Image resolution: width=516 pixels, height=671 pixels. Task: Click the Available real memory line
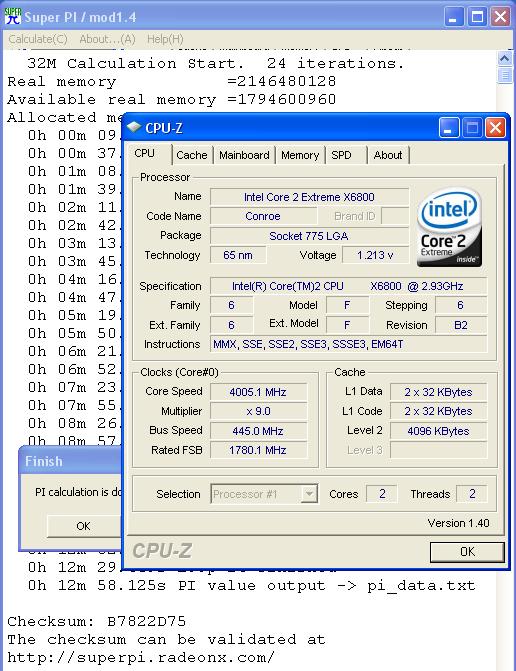pyautogui.click(x=172, y=99)
